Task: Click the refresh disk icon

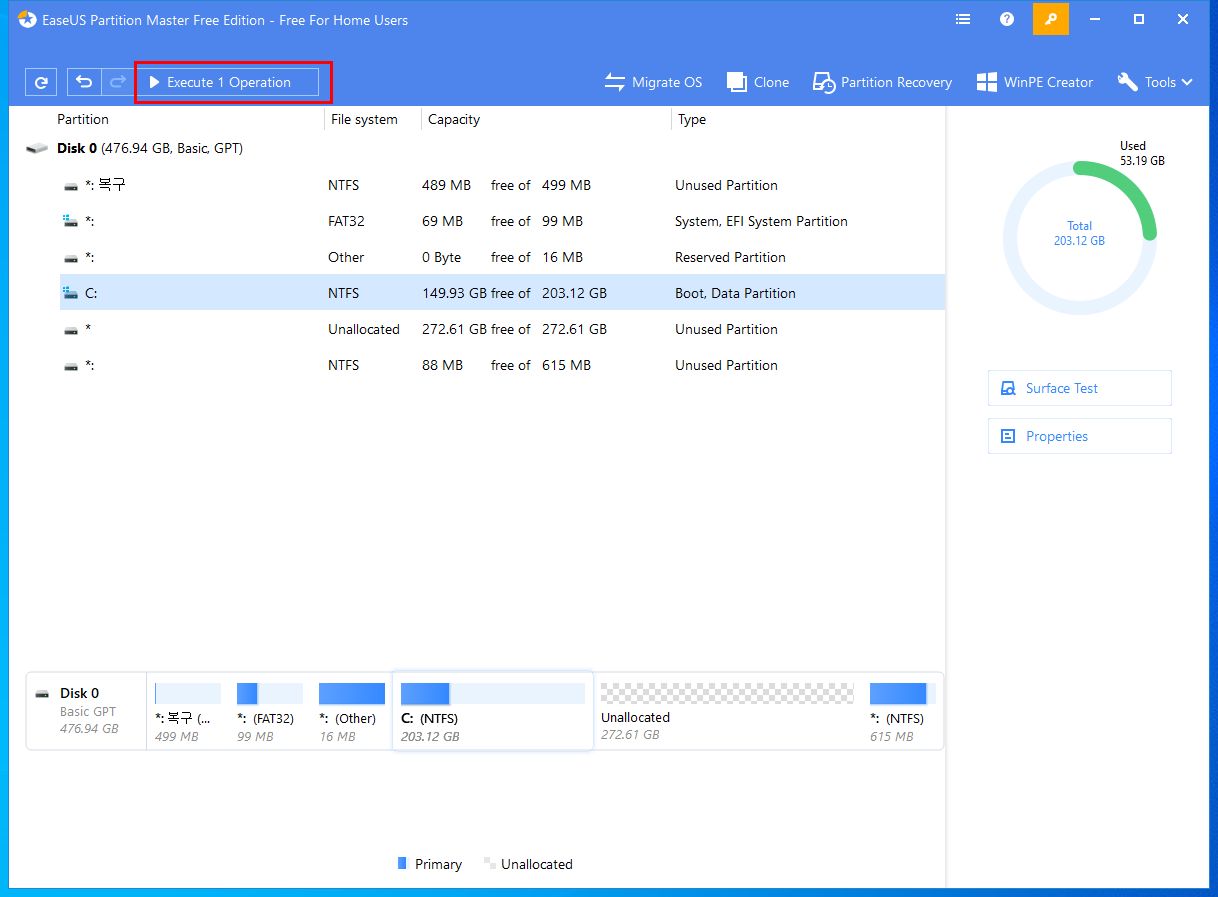Action: (41, 83)
